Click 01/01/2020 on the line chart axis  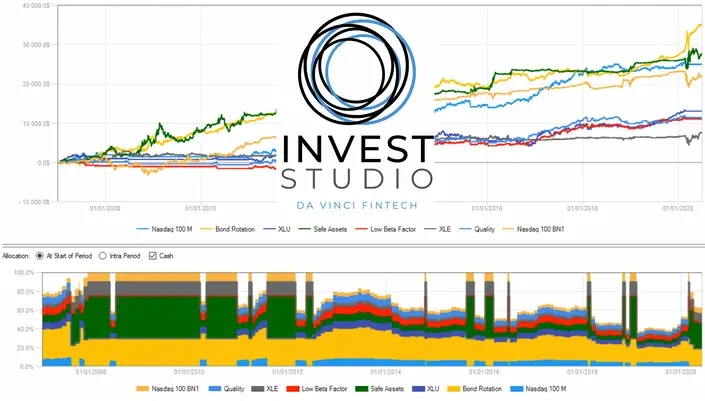coord(678,209)
